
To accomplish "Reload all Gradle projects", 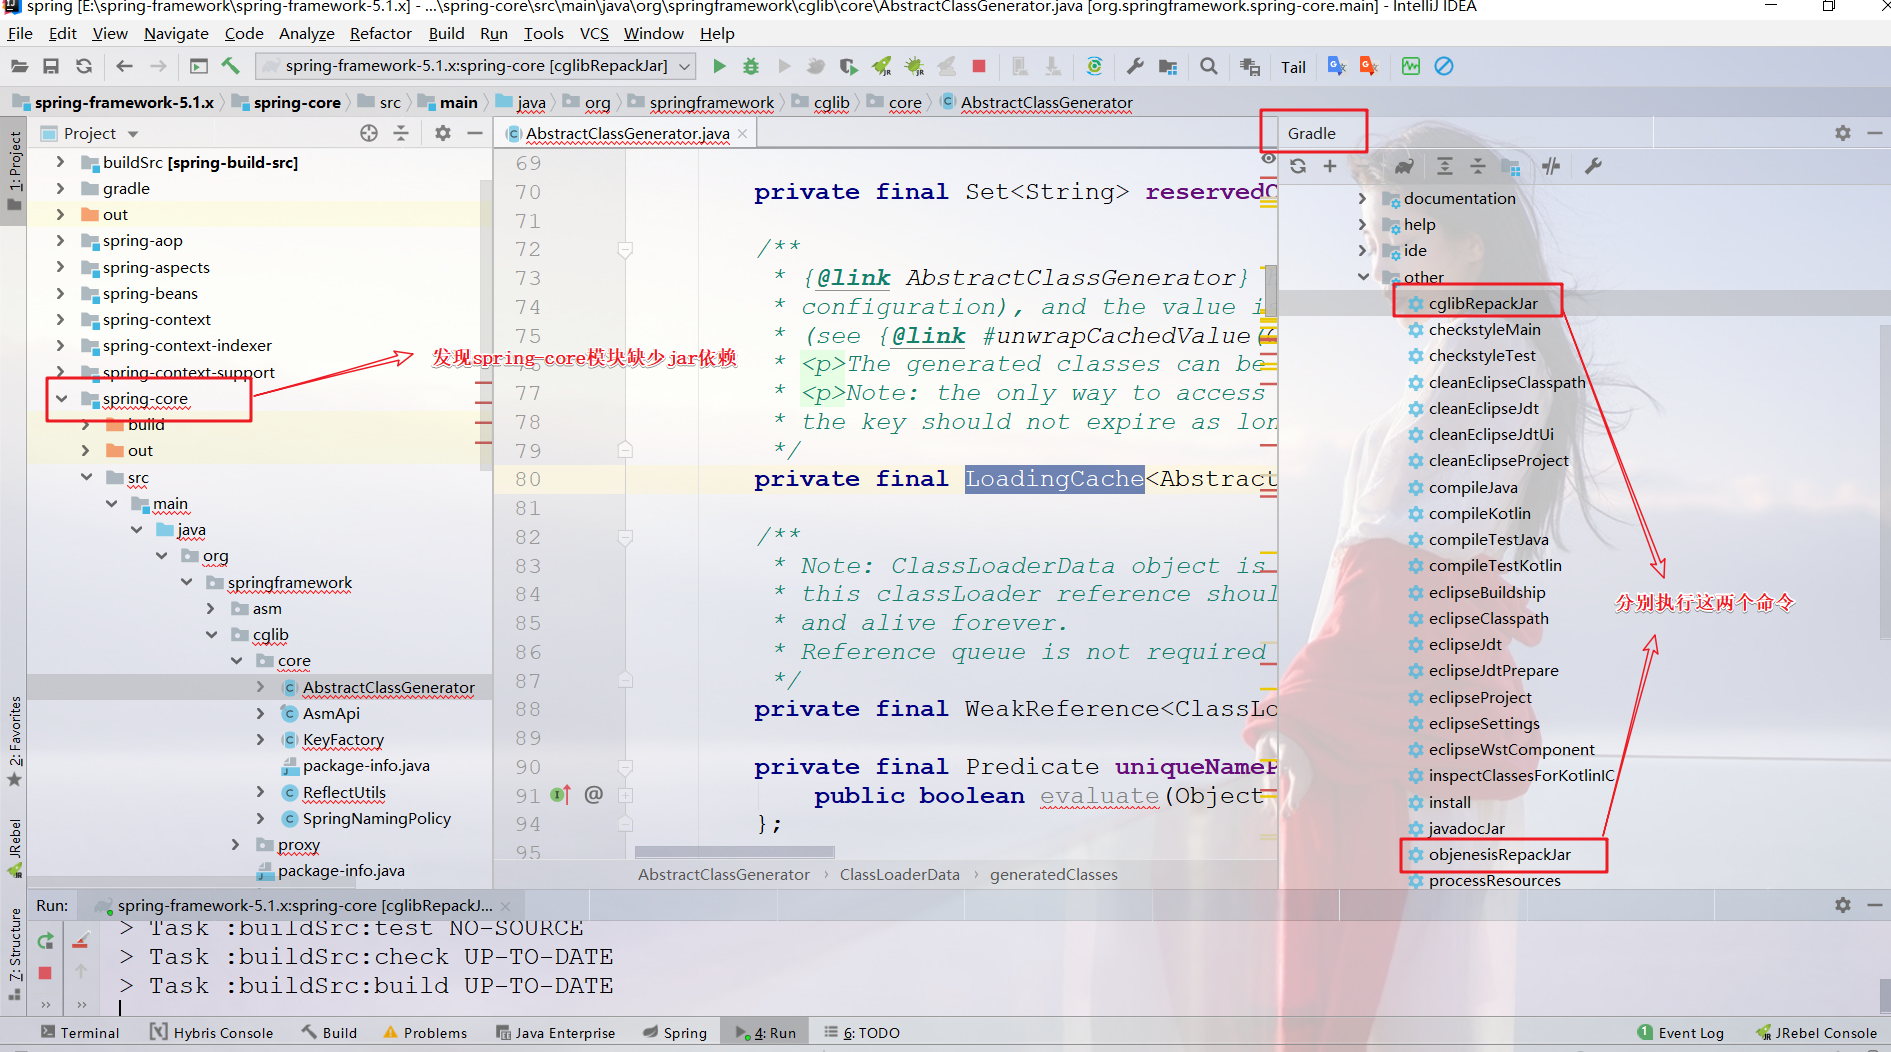I will point(1298,166).
